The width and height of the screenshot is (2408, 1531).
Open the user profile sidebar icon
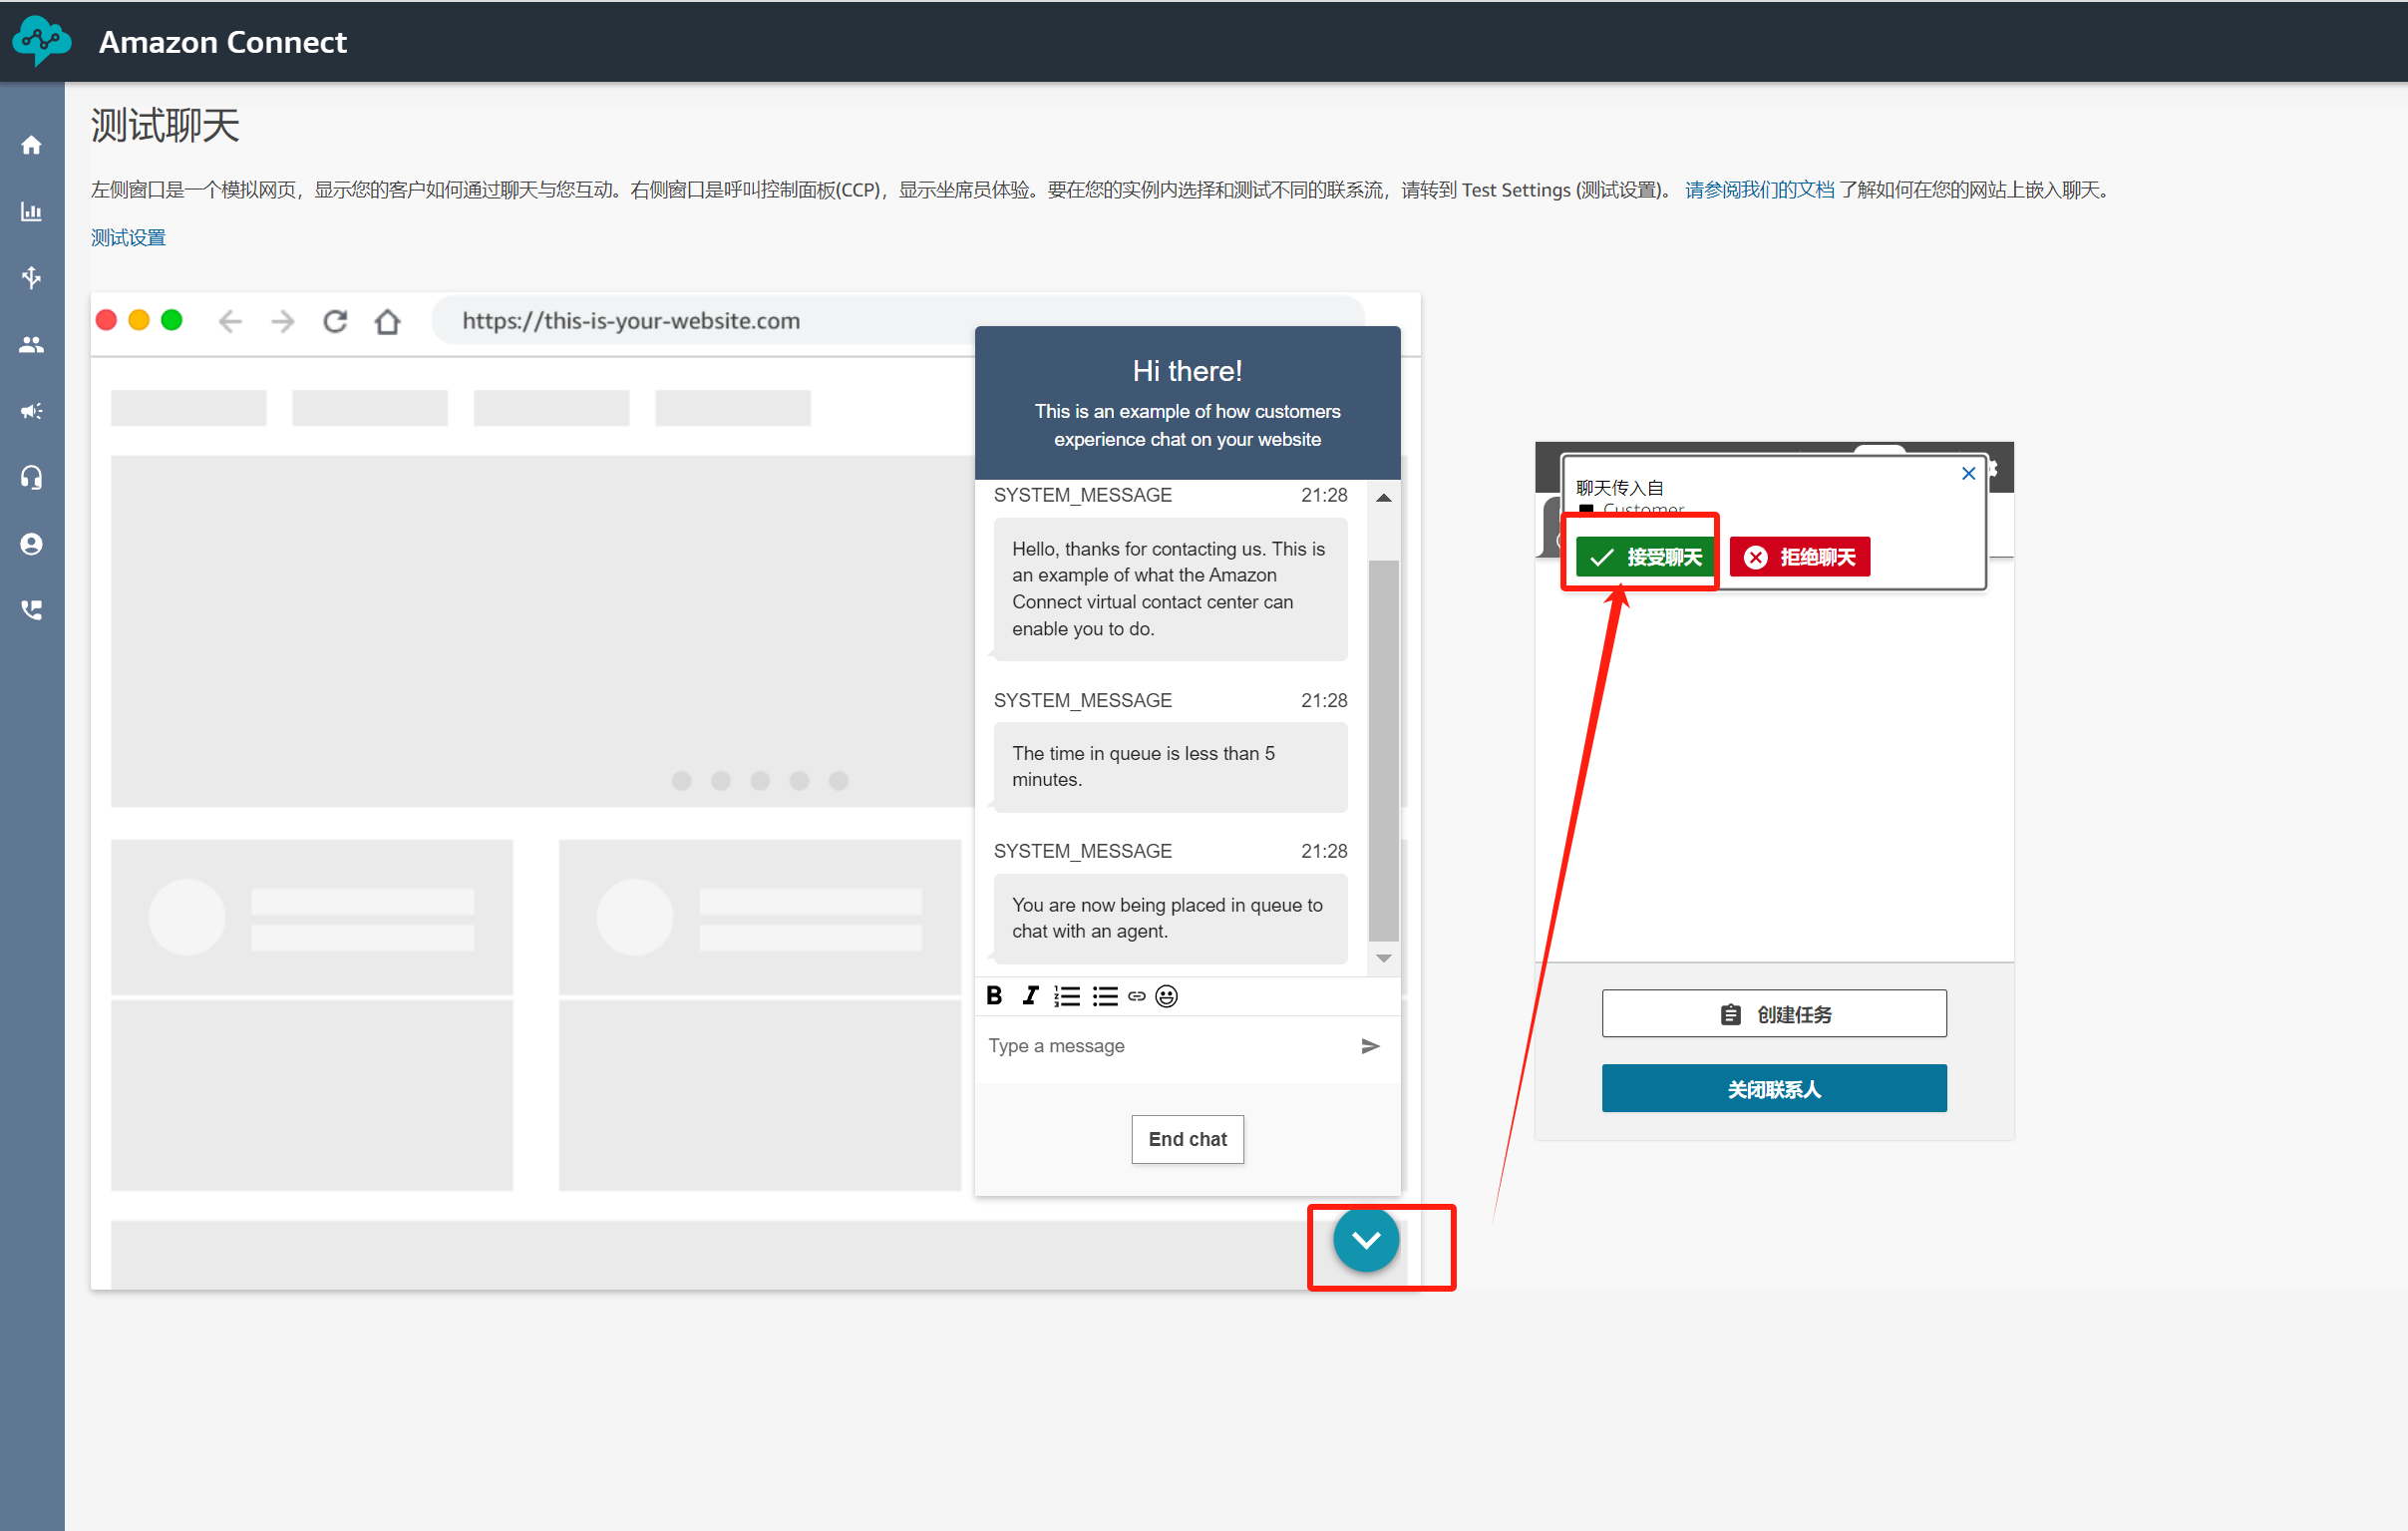(32, 544)
